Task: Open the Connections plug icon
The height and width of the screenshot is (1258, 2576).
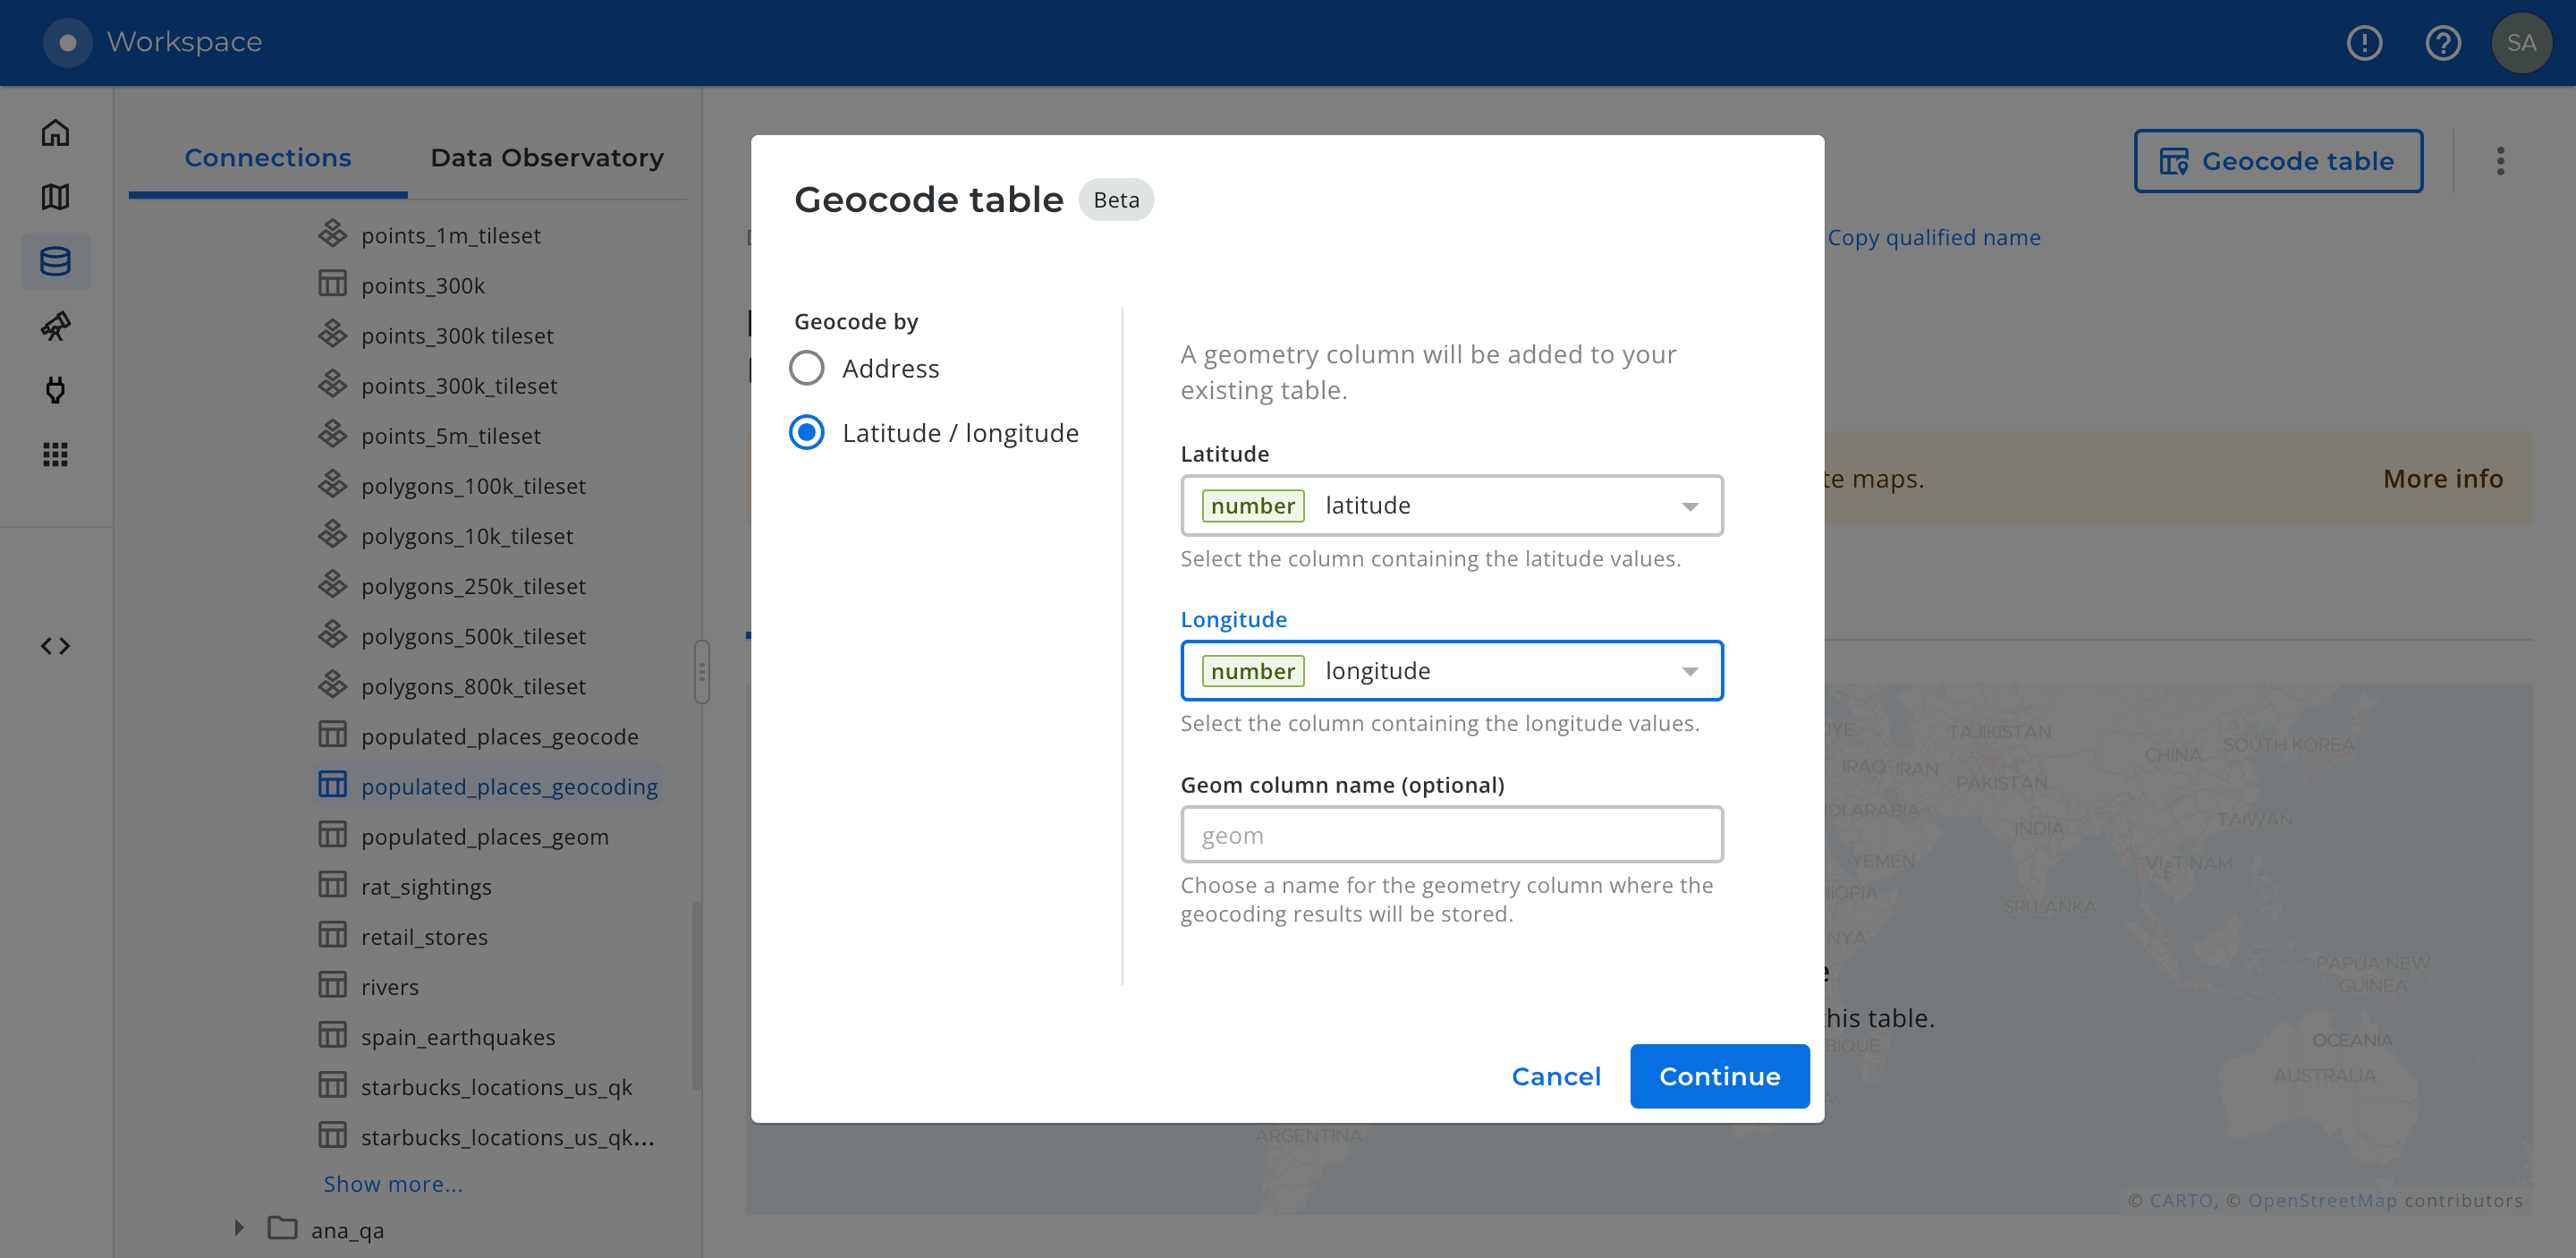Action: pos(55,390)
